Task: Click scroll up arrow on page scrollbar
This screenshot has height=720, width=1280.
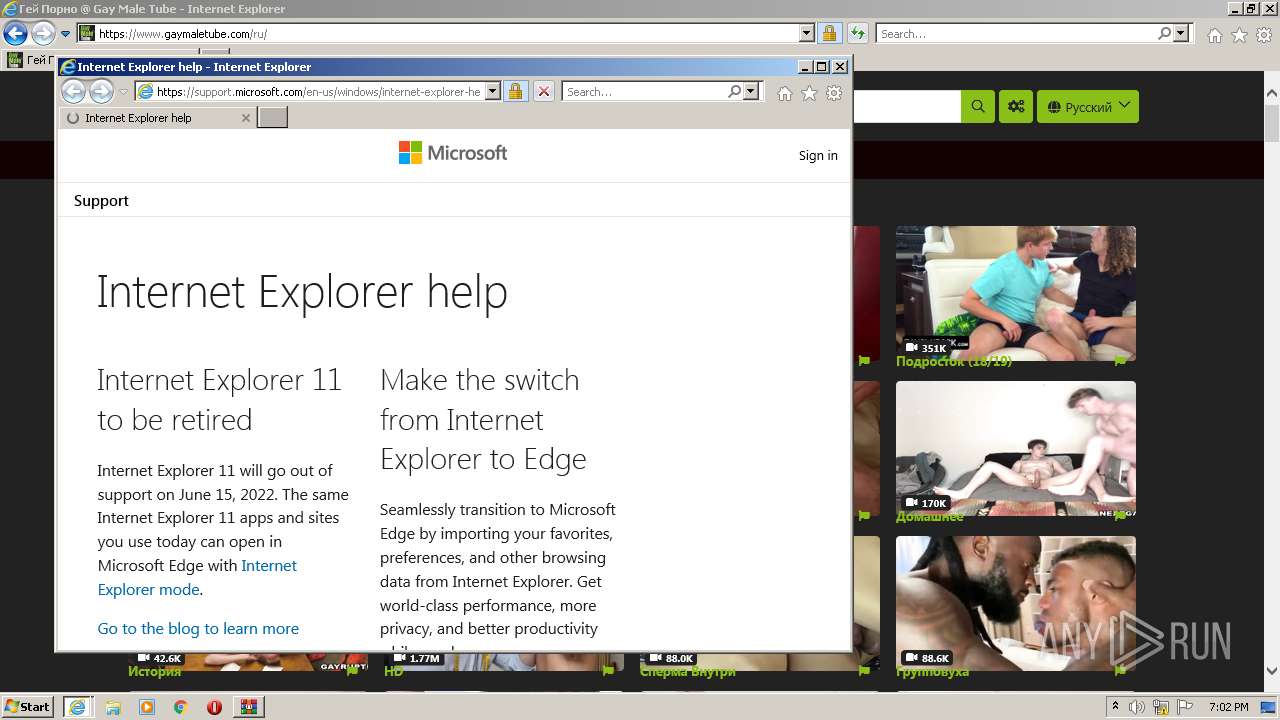Action: pyautogui.click(x=1271, y=93)
